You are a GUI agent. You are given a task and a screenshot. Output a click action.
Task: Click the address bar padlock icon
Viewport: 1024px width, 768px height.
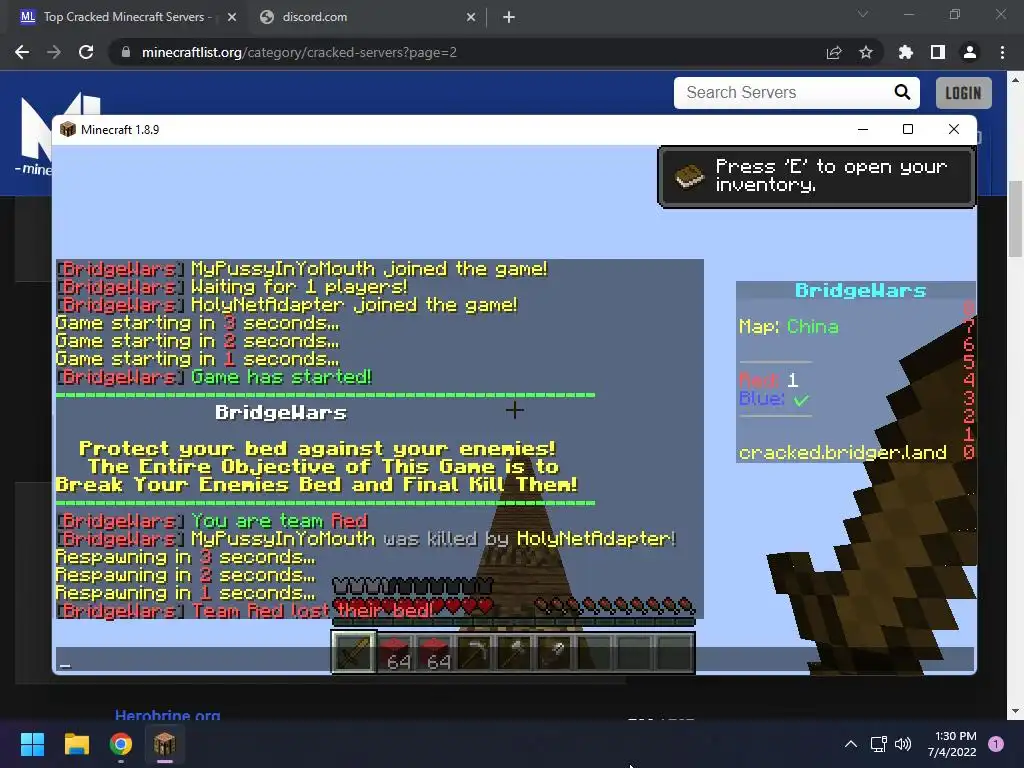(x=126, y=52)
